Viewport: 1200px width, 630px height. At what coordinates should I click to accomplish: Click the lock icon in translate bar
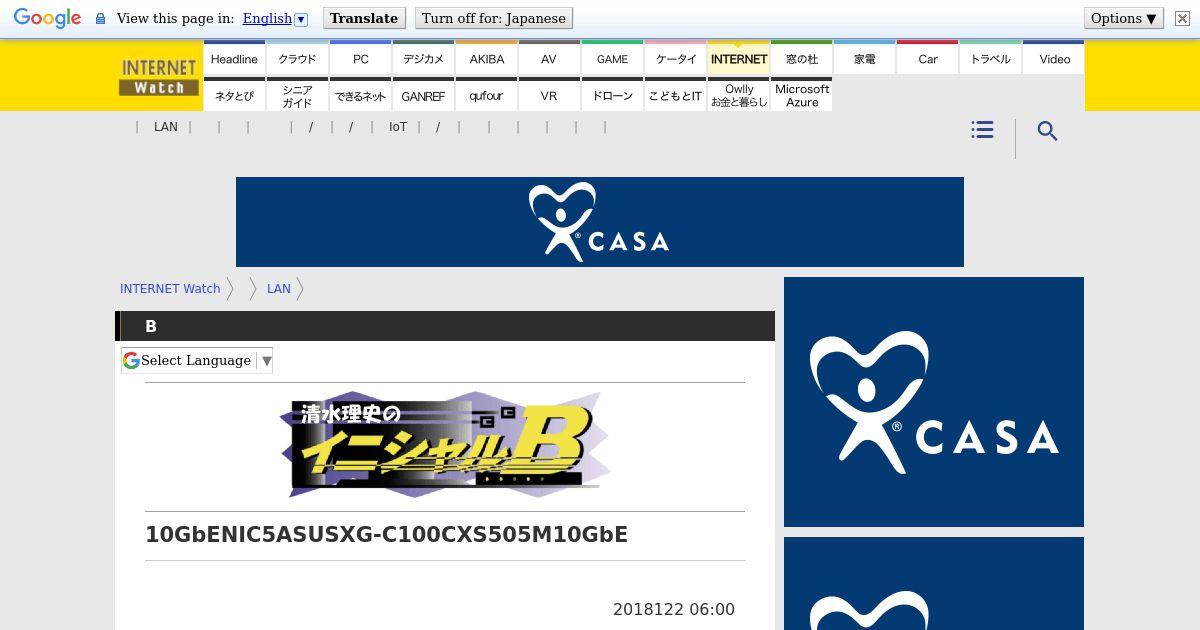click(100, 18)
